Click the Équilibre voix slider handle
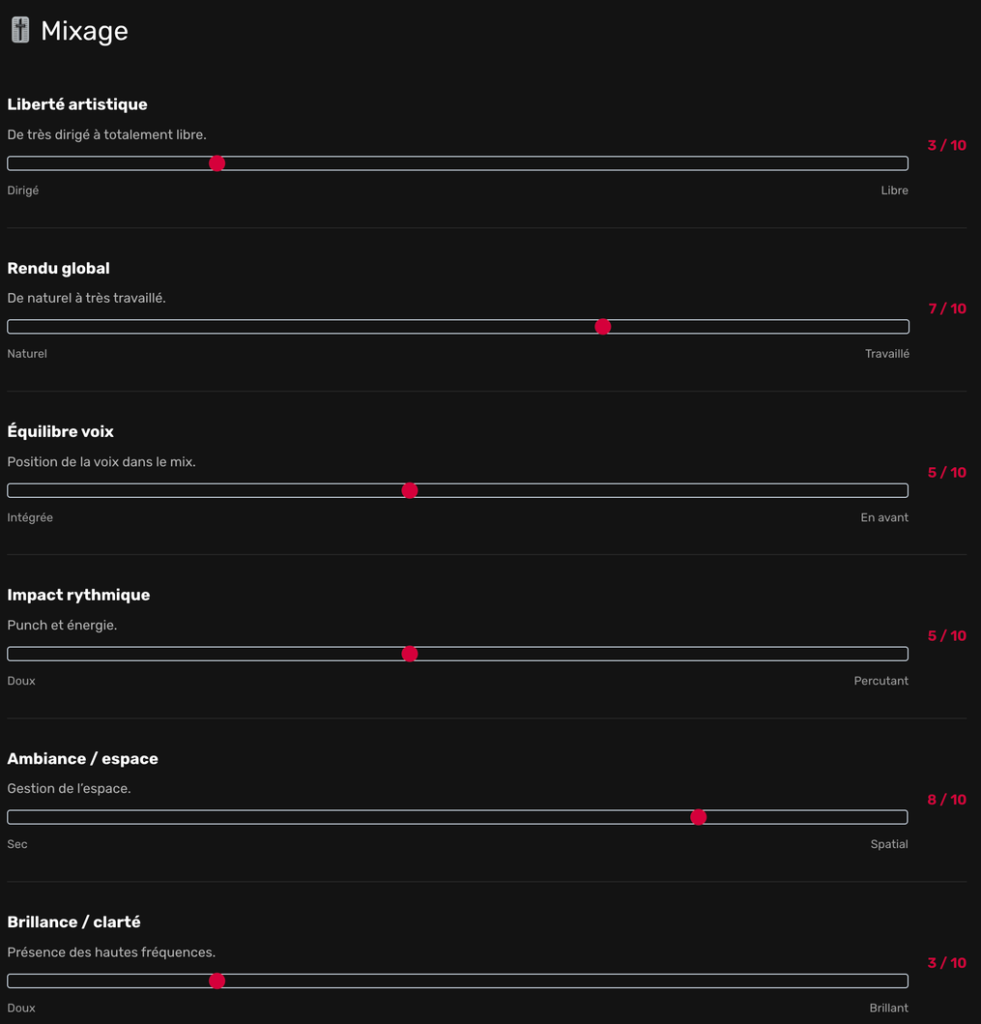The width and height of the screenshot is (981, 1024). pyautogui.click(x=409, y=490)
